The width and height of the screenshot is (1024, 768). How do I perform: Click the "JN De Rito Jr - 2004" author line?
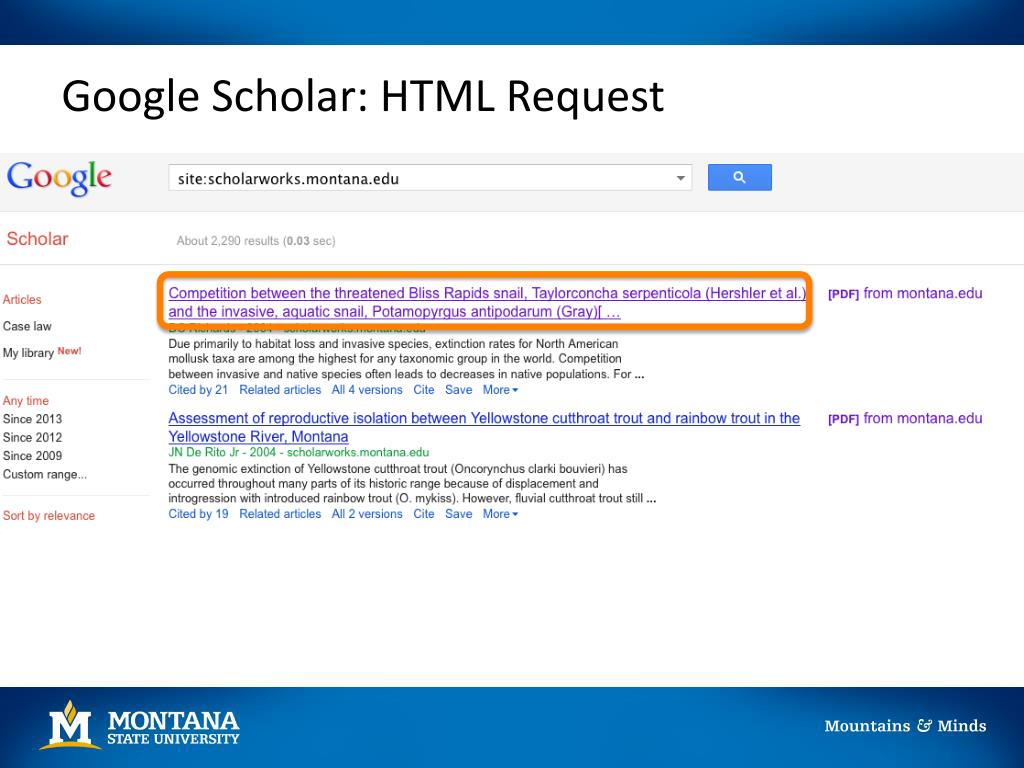pyautogui.click(x=222, y=452)
